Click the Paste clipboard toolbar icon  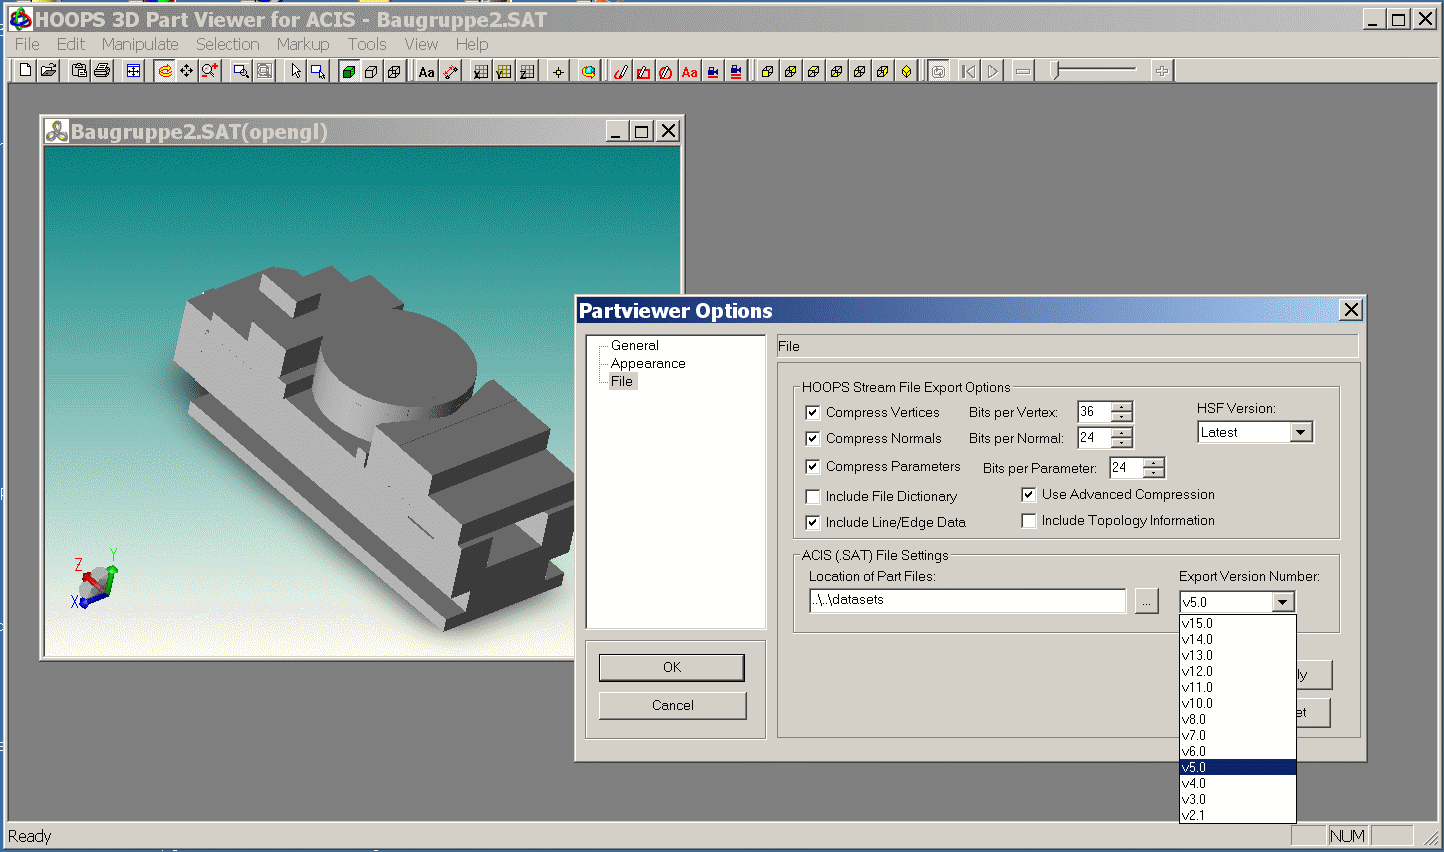[x=79, y=71]
